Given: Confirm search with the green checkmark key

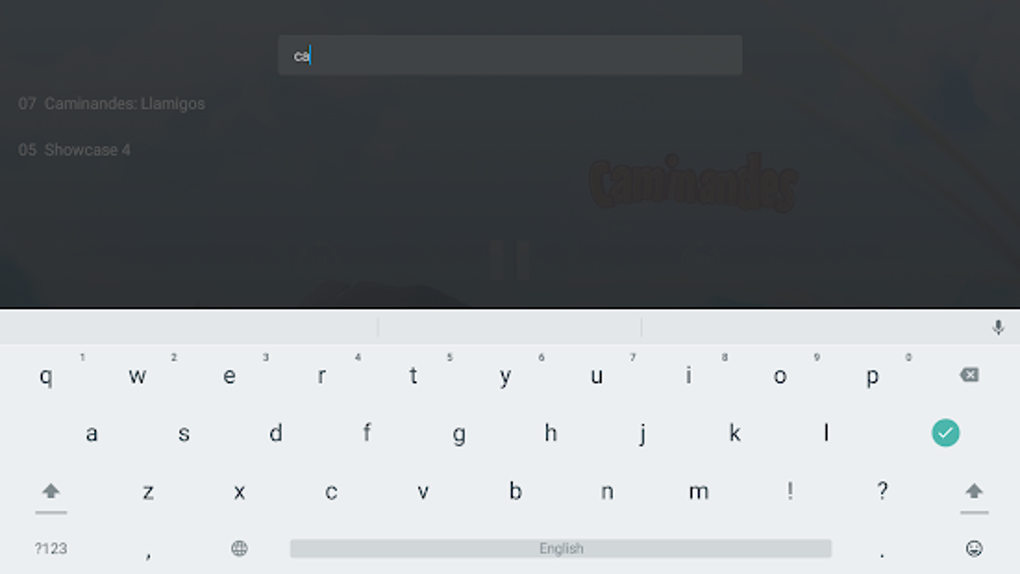Looking at the screenshot, I should click(x=945, y=433).
